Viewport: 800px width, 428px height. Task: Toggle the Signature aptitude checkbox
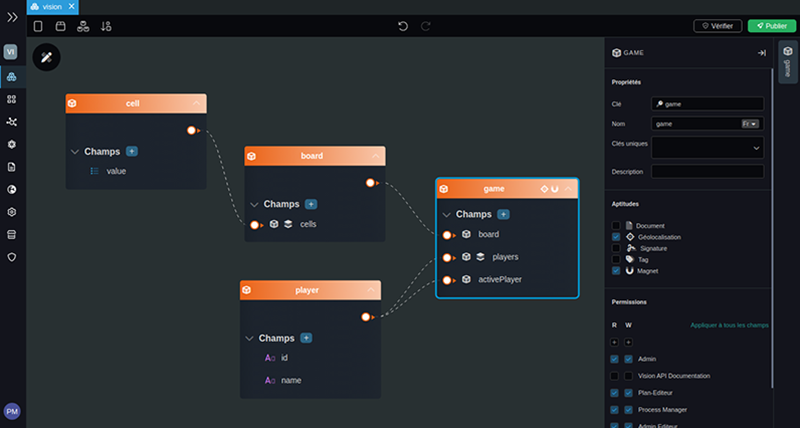tap(616, 248)
